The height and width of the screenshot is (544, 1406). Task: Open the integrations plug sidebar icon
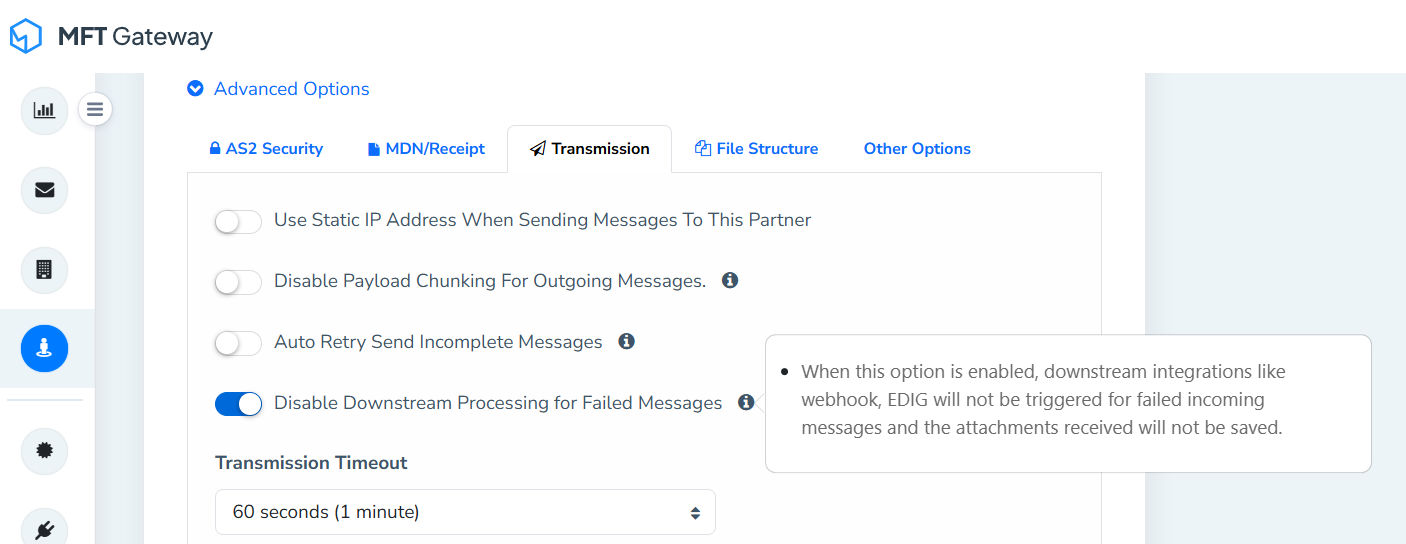click(x=44, y=530)
